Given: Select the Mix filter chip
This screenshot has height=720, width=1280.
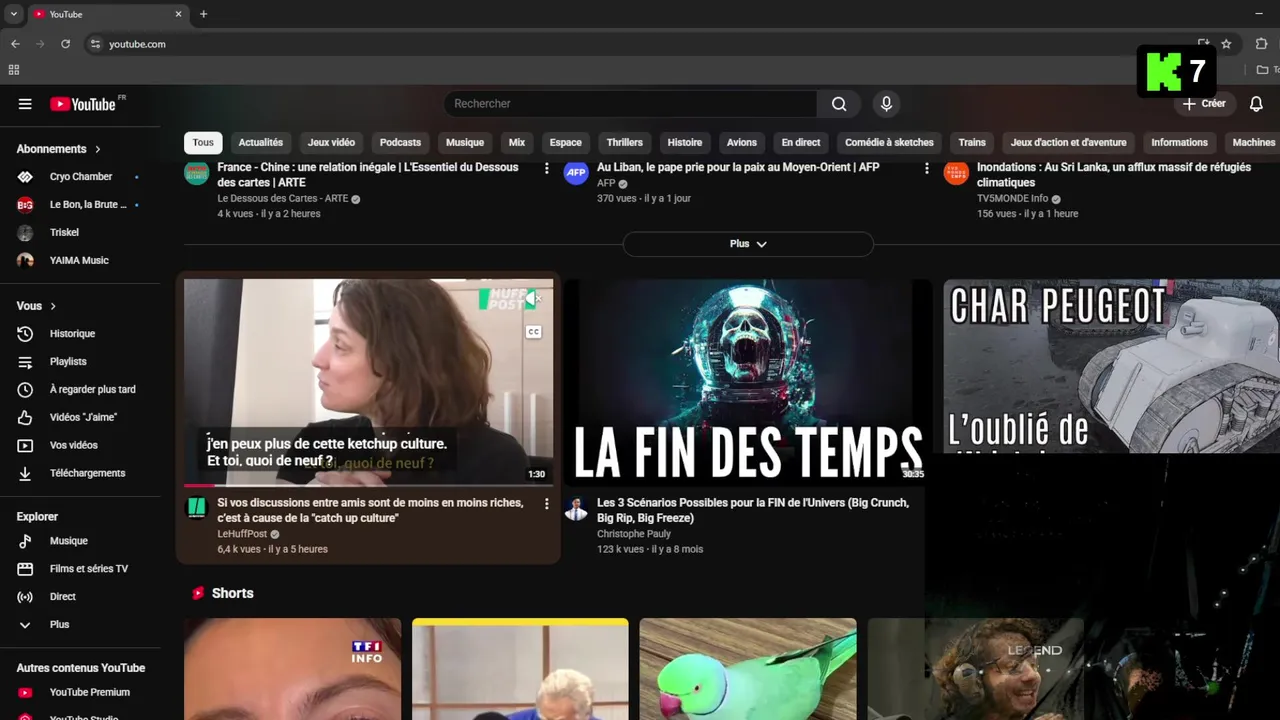Looking at the screenshot, I should (x=517, y=142).
